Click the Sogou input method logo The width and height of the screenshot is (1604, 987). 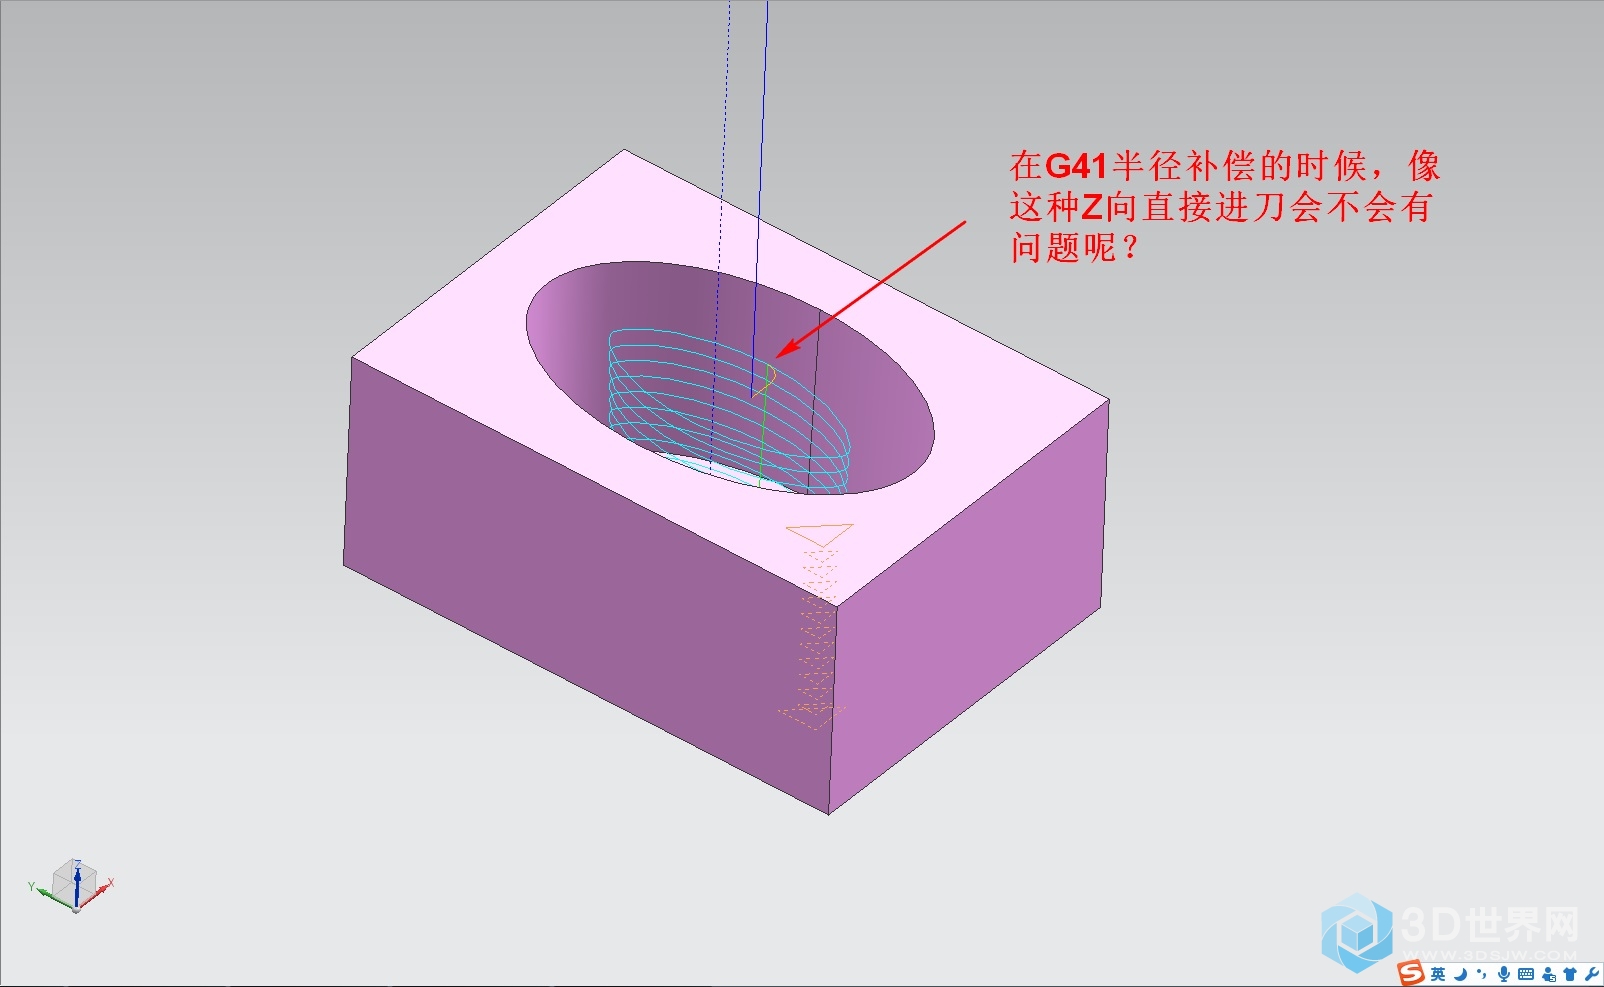point(1411,973)
